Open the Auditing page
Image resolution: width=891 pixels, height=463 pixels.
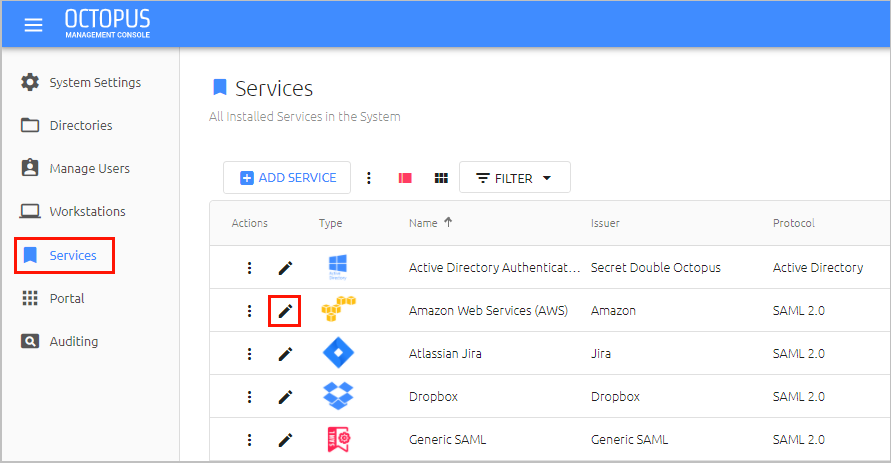(x=59, y=341)
